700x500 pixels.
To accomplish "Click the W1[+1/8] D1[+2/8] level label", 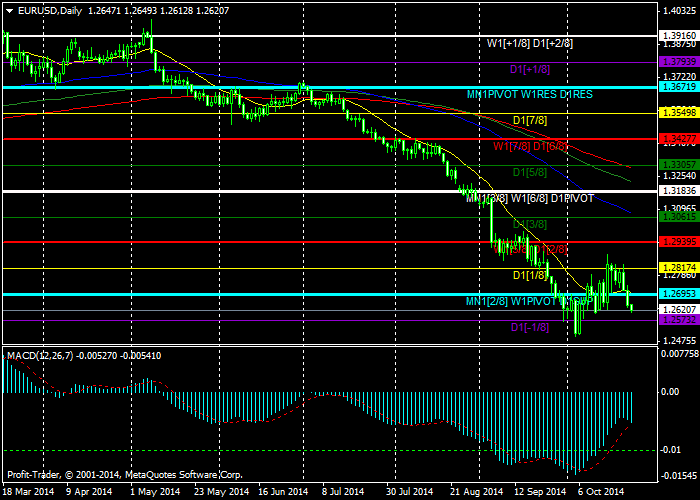I will [530, 43].
